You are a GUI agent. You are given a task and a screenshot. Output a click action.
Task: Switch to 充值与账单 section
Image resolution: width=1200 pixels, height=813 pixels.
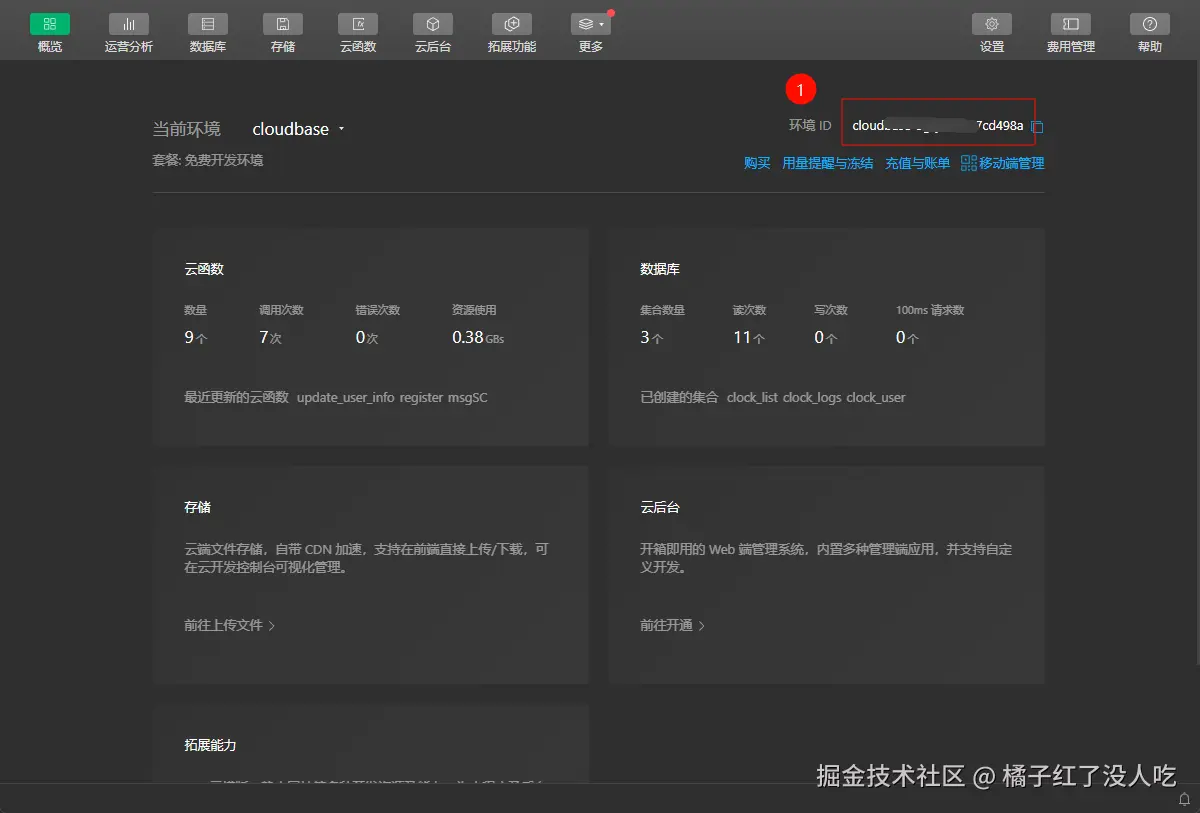tap(916, 163)
